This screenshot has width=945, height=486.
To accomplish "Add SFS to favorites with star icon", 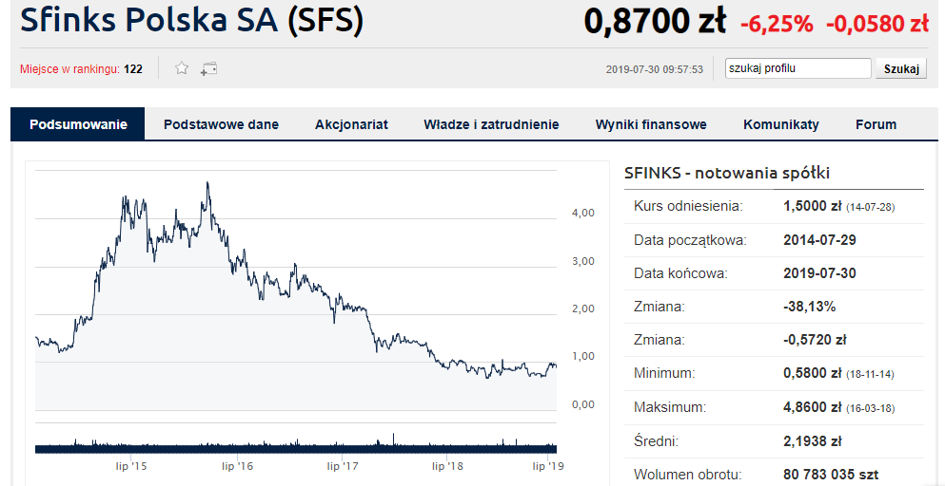I will pyautogui.click(x=181, y=68).
